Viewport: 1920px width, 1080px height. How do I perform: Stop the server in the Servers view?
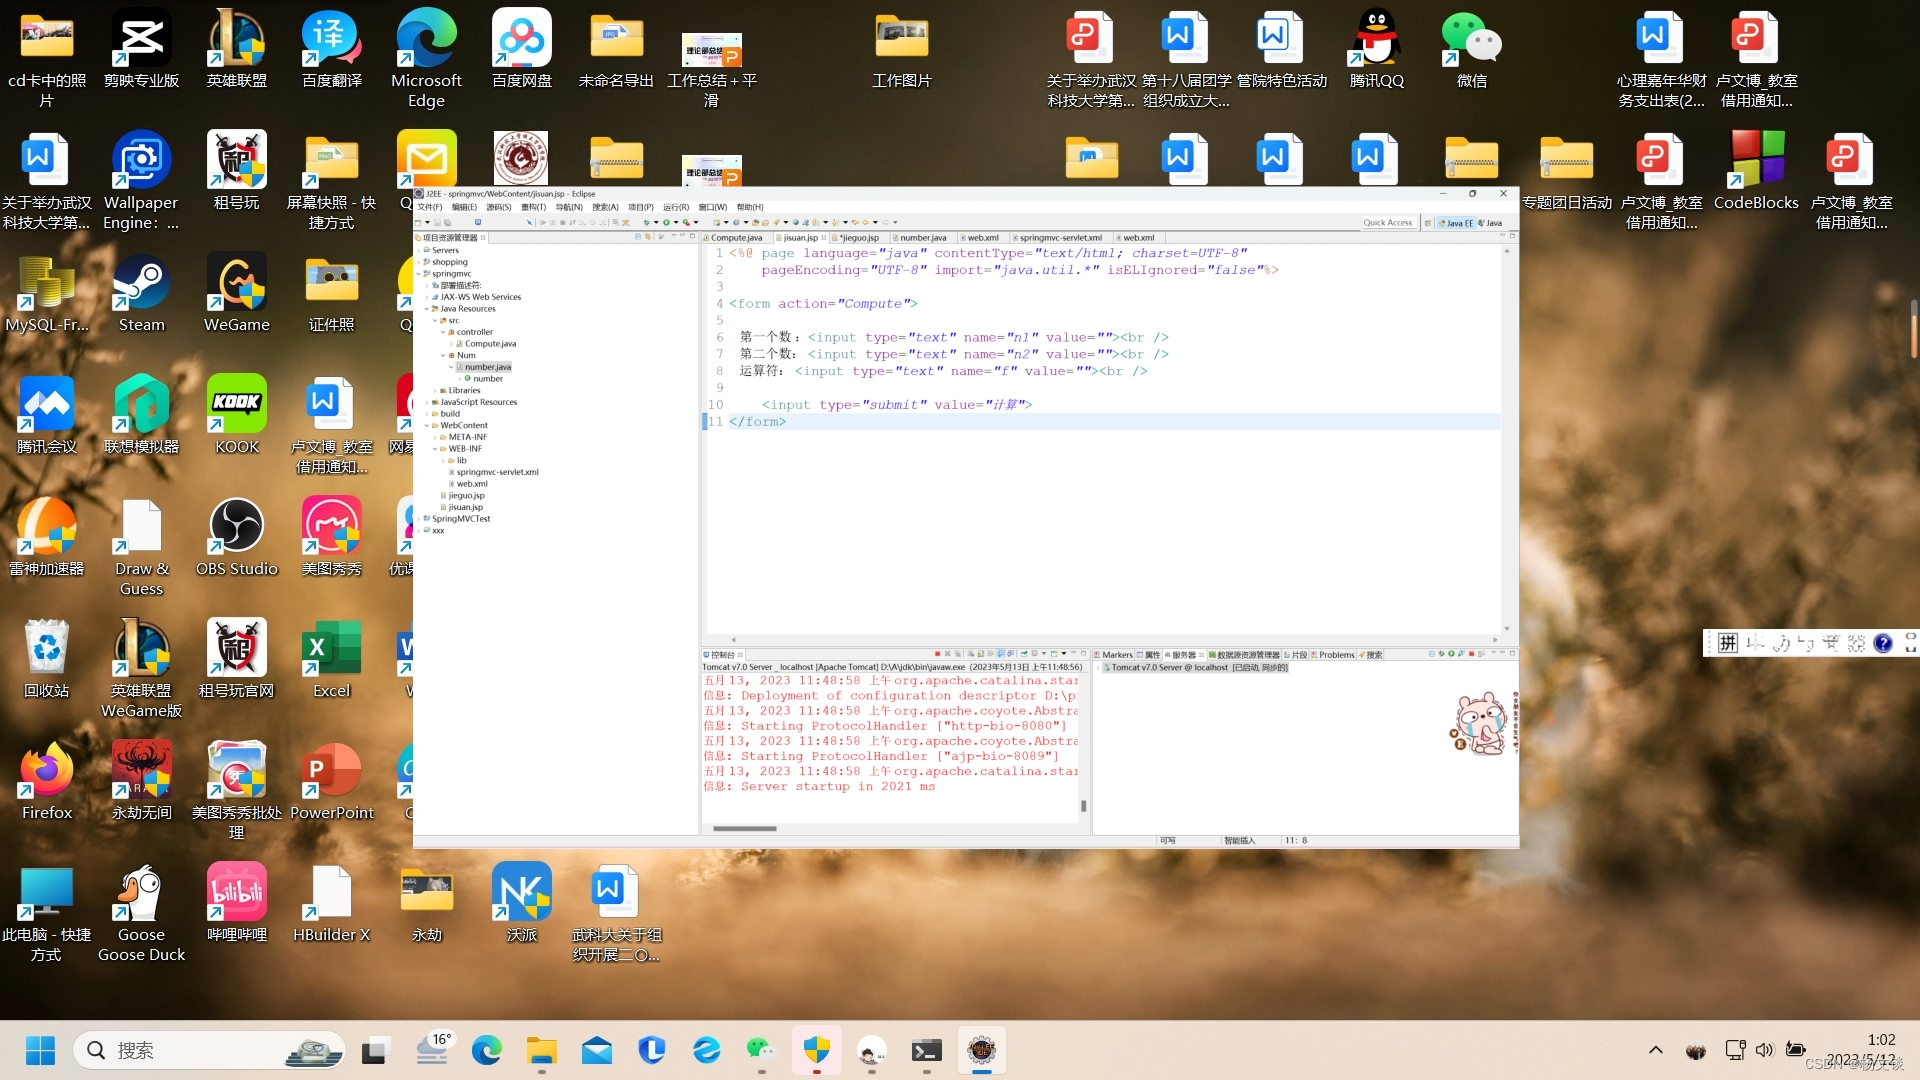coord(1471,654)
